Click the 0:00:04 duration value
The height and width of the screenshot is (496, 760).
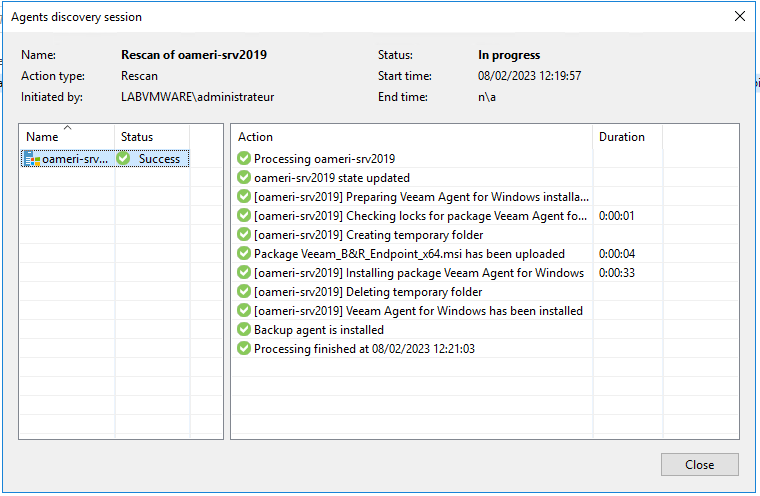617,254
